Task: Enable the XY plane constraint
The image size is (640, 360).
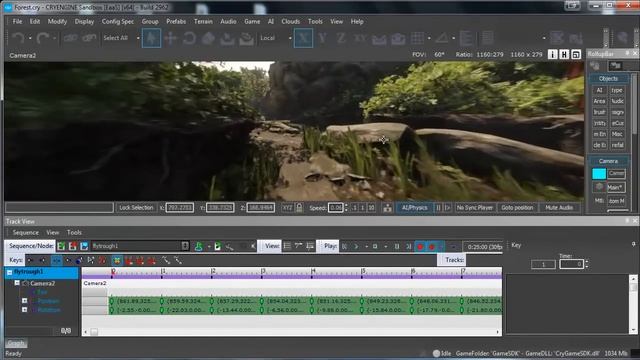Action: click(360, 38)
